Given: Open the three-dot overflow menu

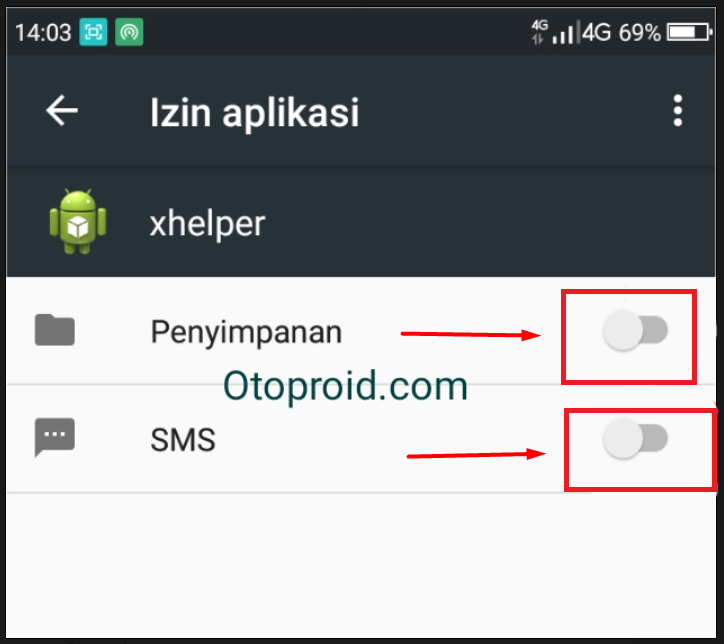Looking at the screenshot, I should coord(677,111).
